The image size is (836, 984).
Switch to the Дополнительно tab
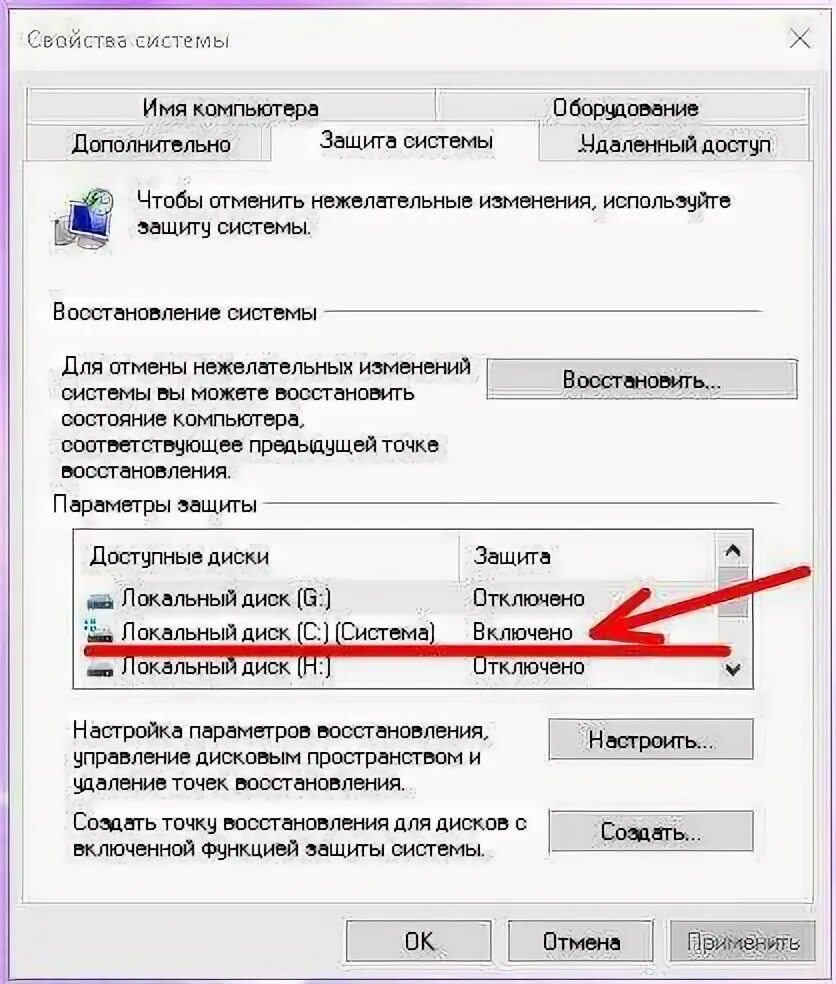point(151,143)
